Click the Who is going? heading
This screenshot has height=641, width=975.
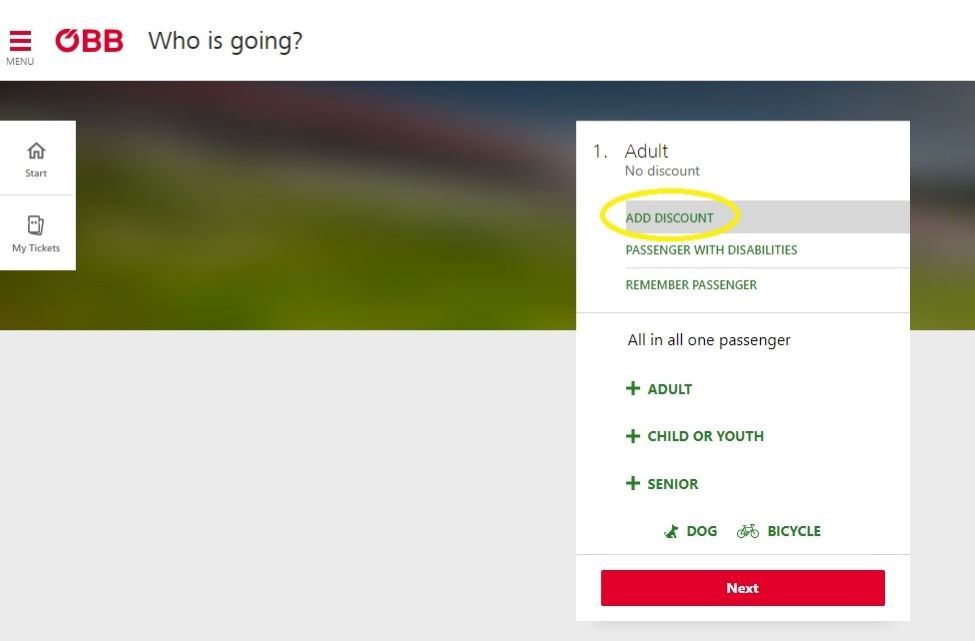pyautogui.click(x=224, y=41)
